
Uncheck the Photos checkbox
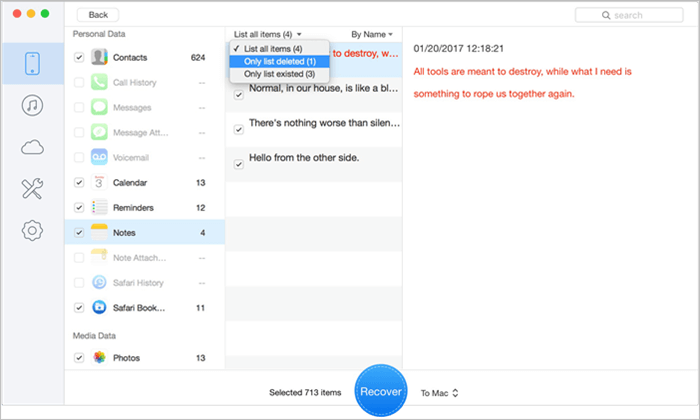(79, 357)
